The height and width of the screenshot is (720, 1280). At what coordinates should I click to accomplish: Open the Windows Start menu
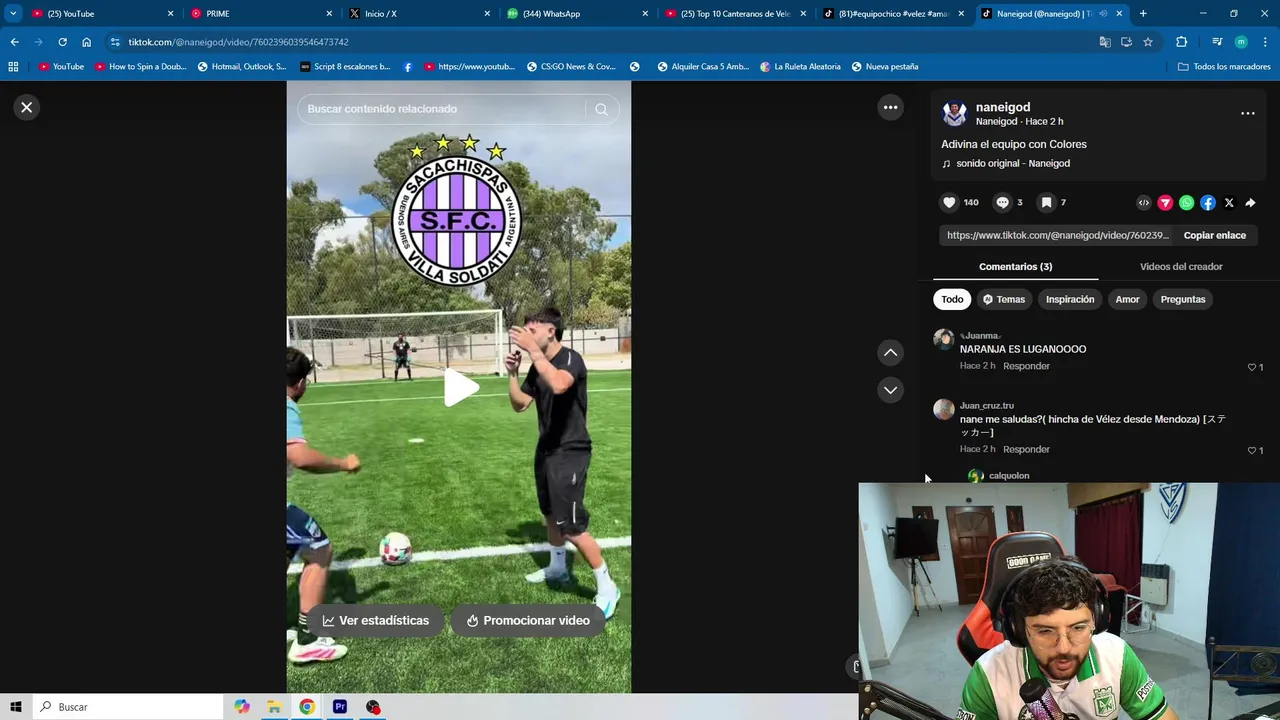(x=16, y=707)
